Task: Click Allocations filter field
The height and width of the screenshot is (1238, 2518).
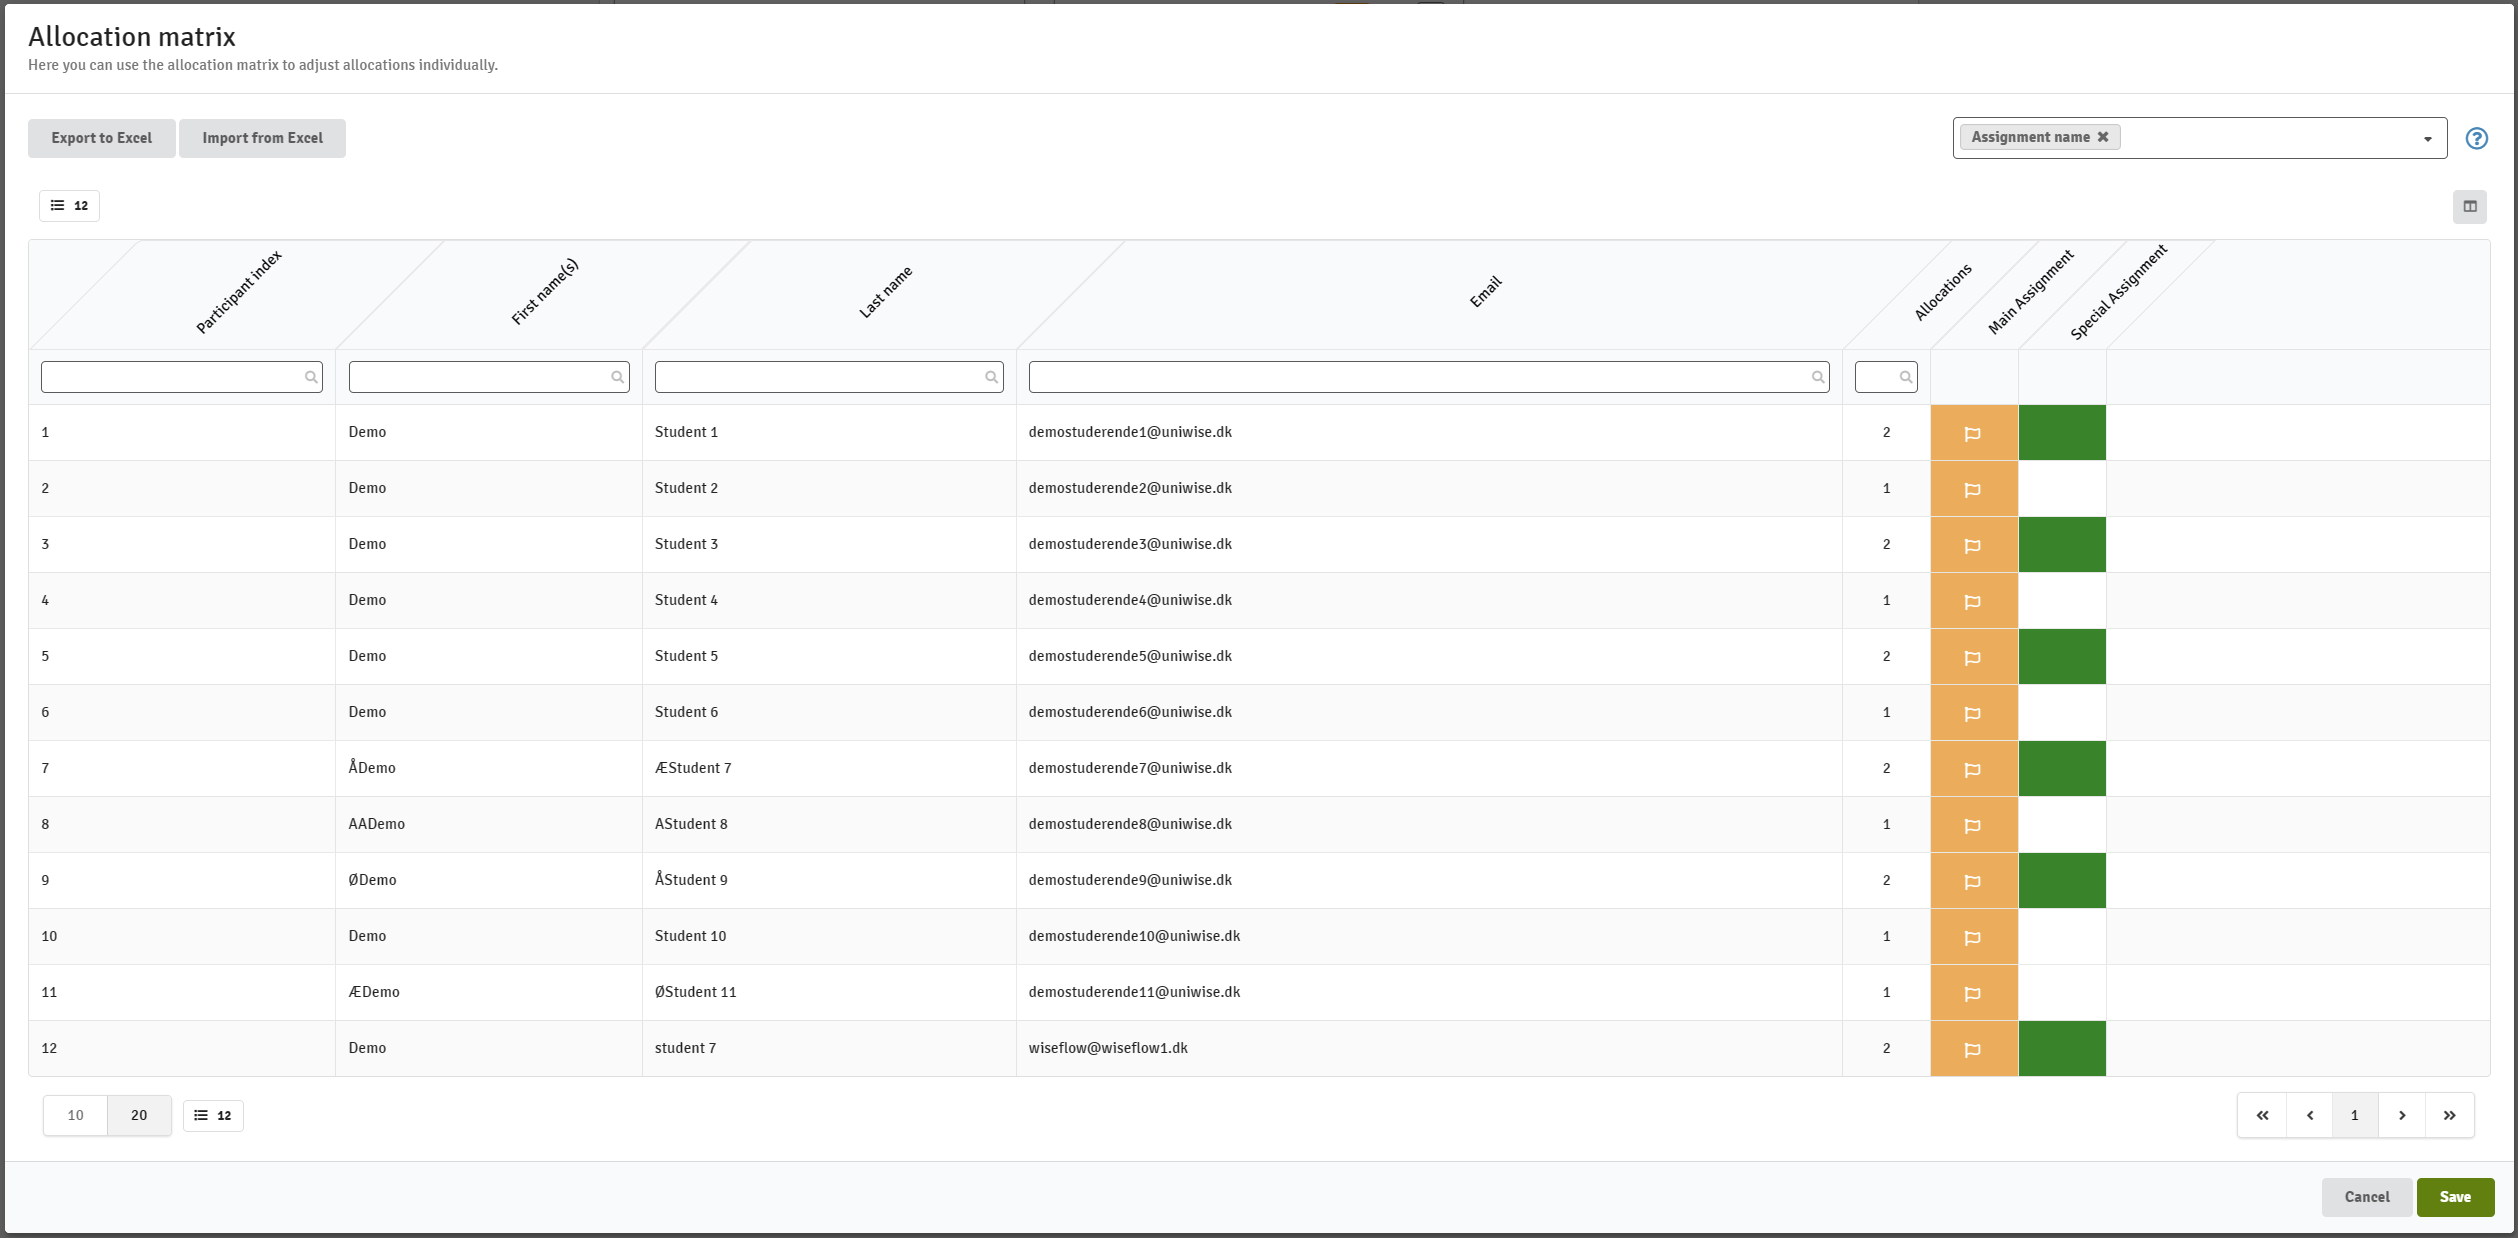Action: (1886, 377)
